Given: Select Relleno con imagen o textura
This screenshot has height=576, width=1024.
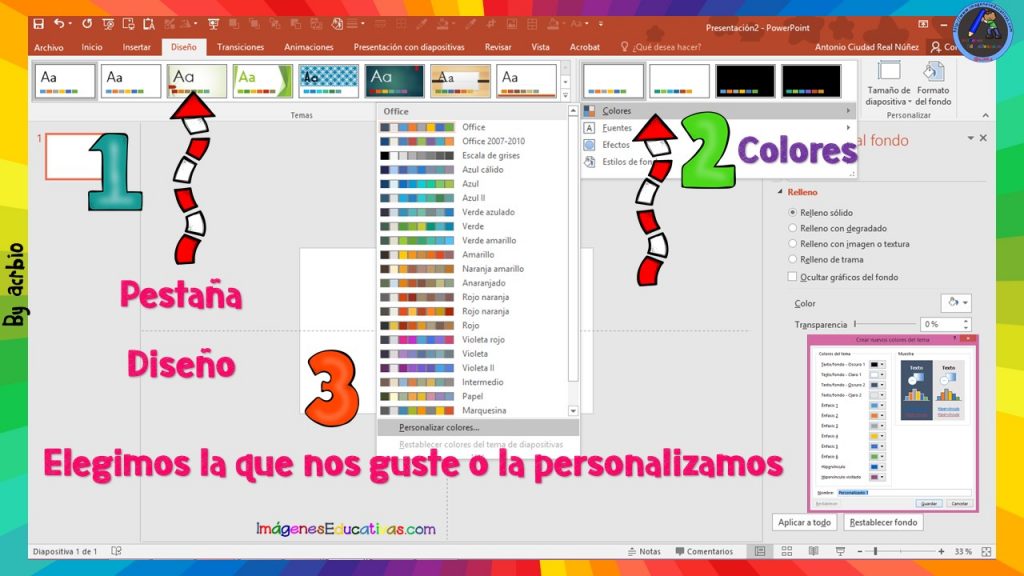Looking at the screenshot, I should click(792, 244).
